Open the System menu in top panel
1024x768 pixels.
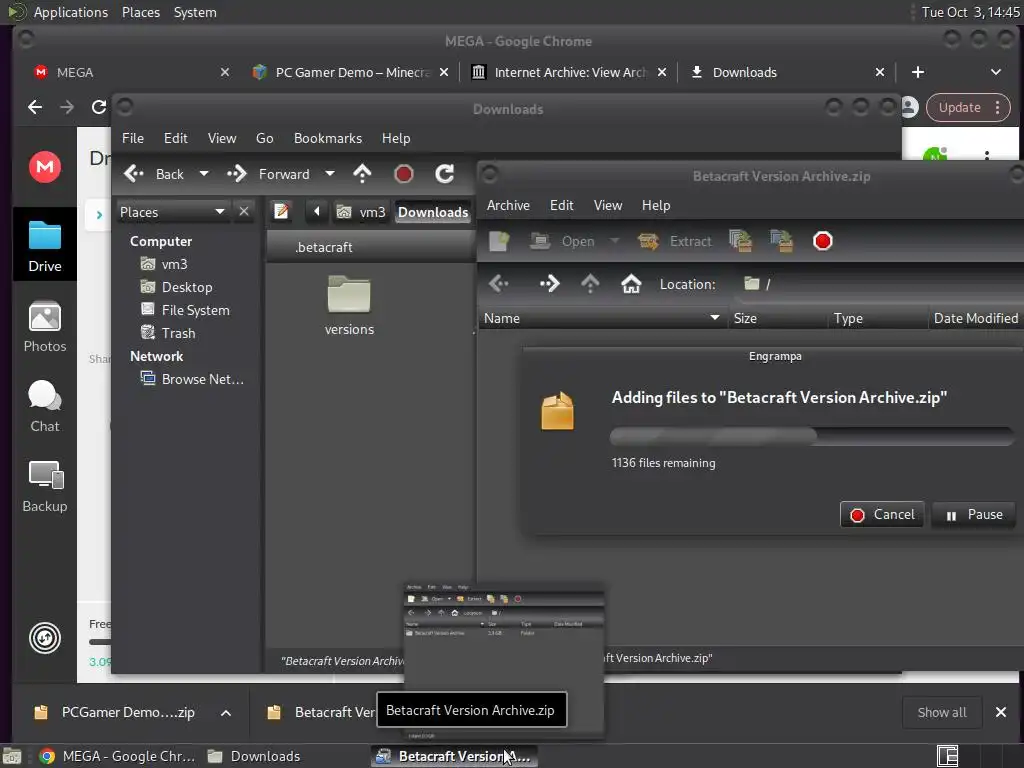coord(195,12)
